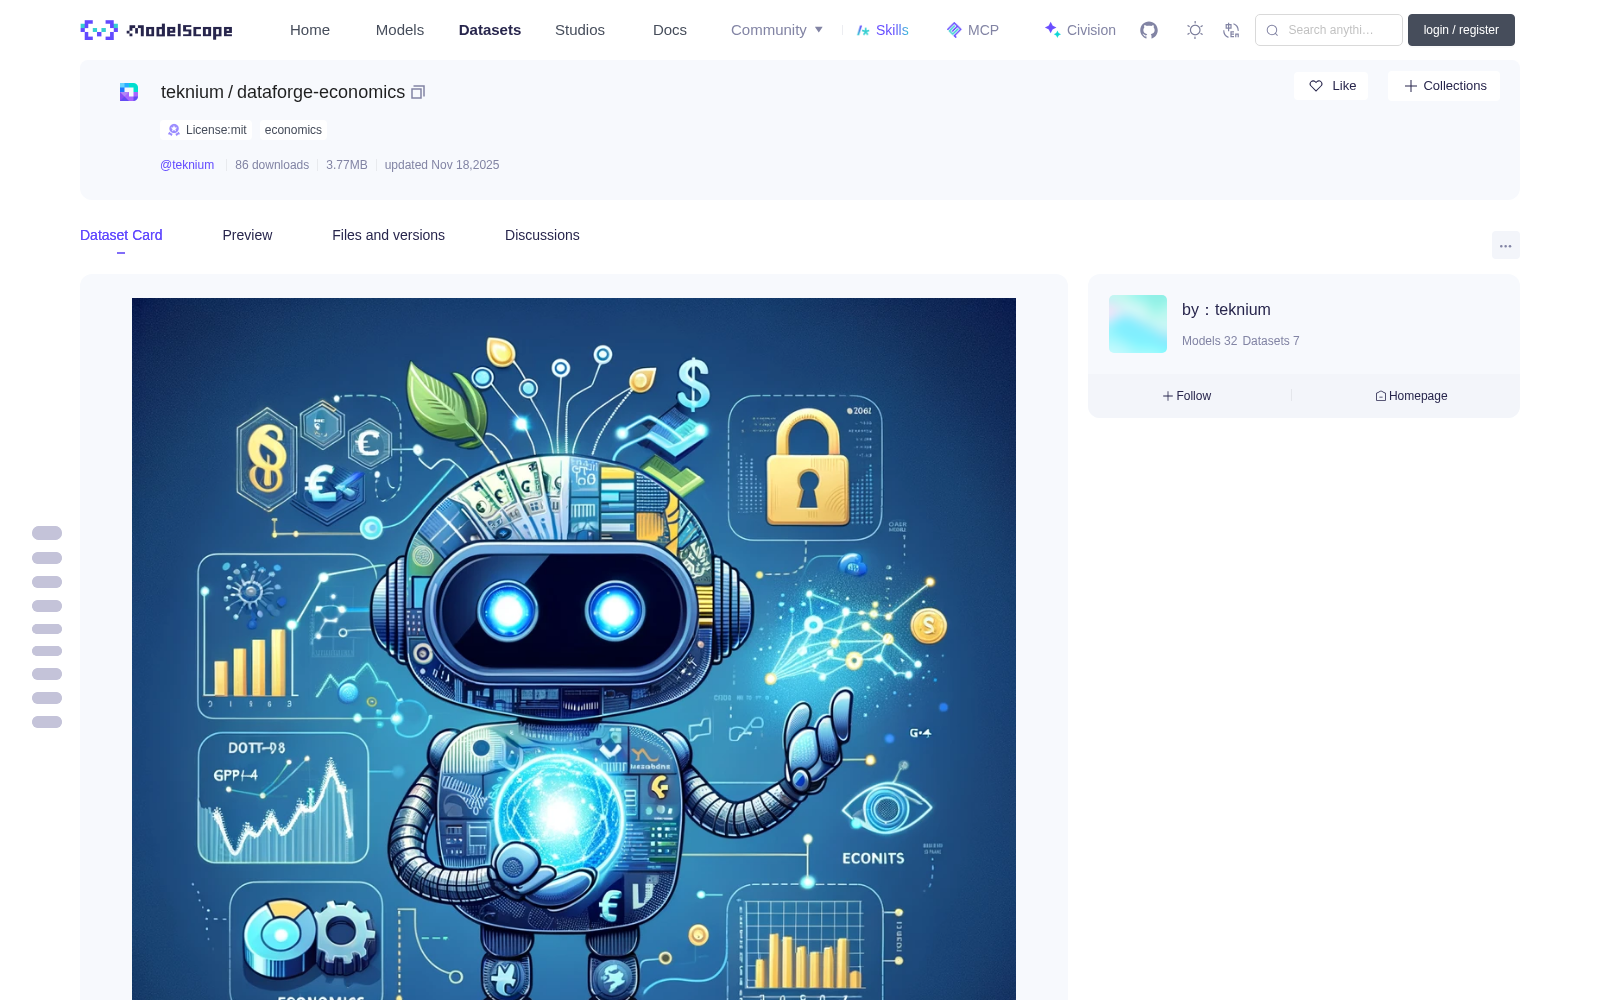
Task: Toggle the light/dark theme sun icon
Action: [1195, 30]
